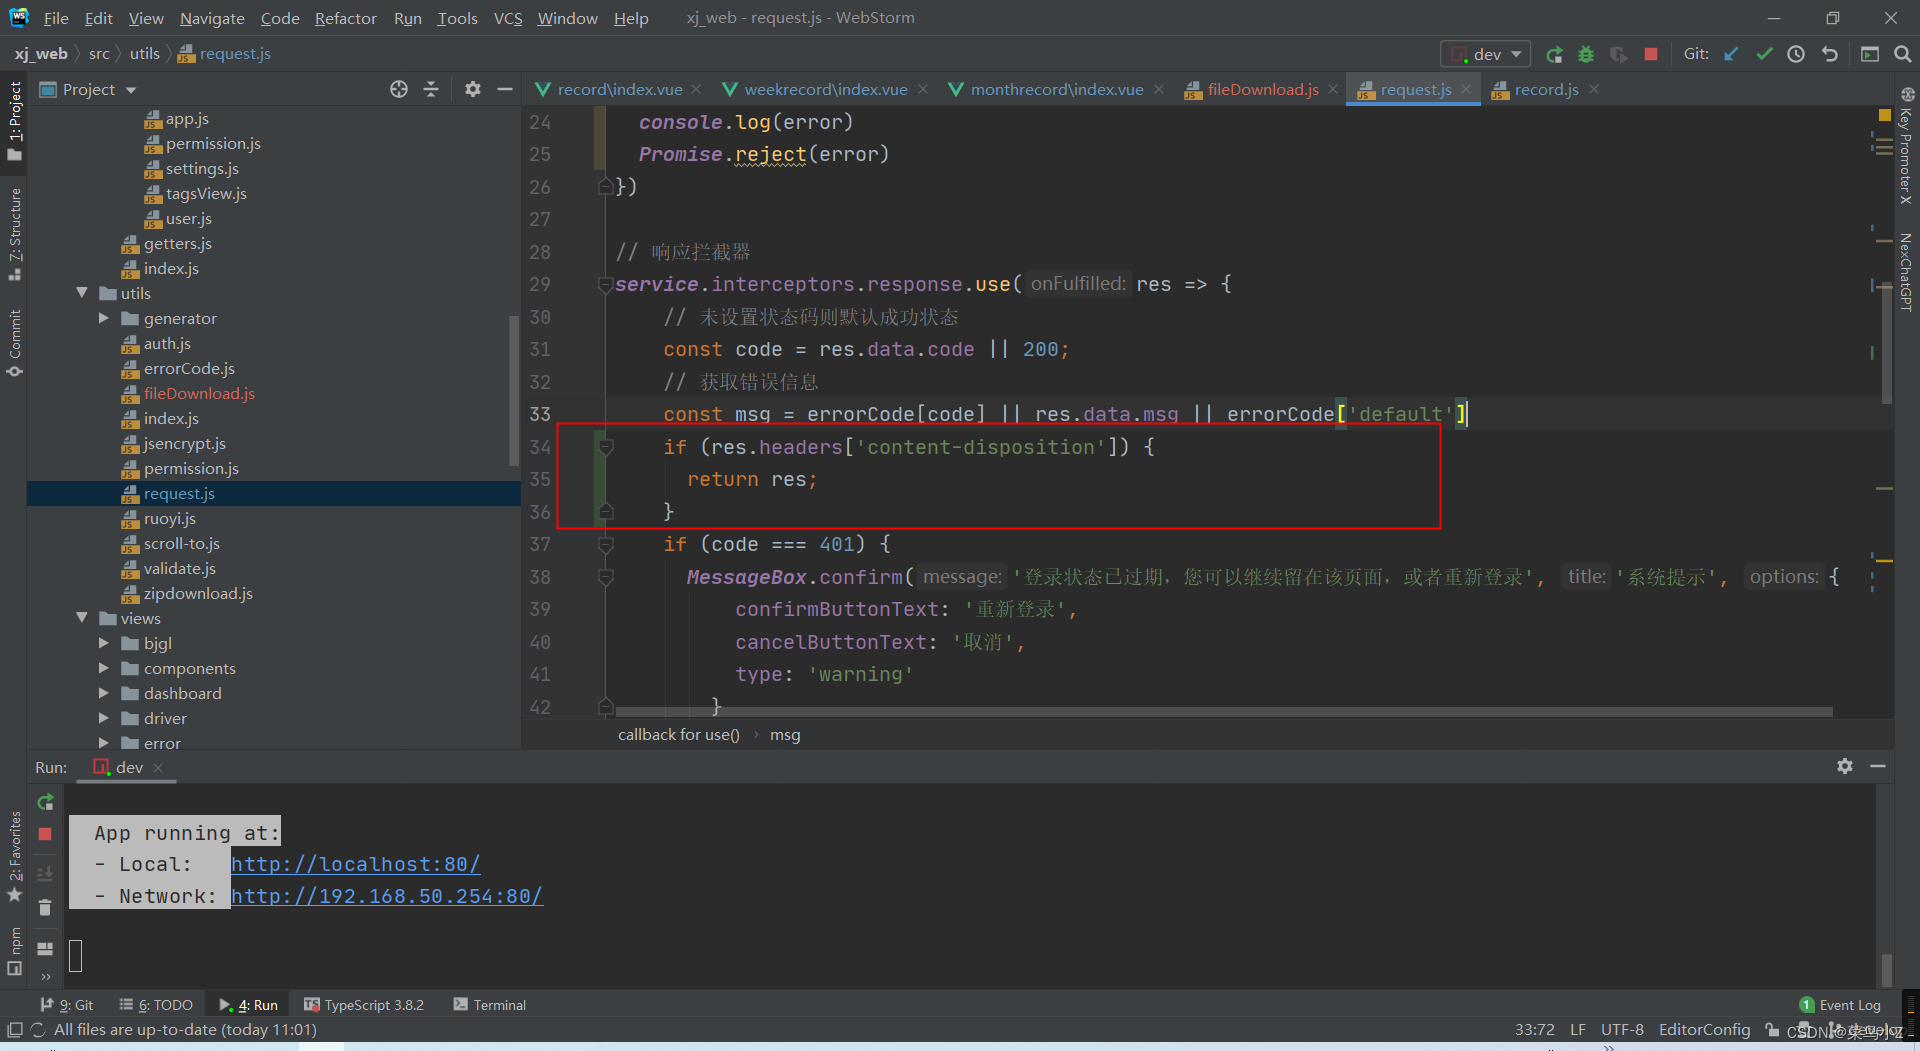Stop the running dev process in toolbar
The height and width of the screenshot is (1051, 1920).
click(1651, 55)
